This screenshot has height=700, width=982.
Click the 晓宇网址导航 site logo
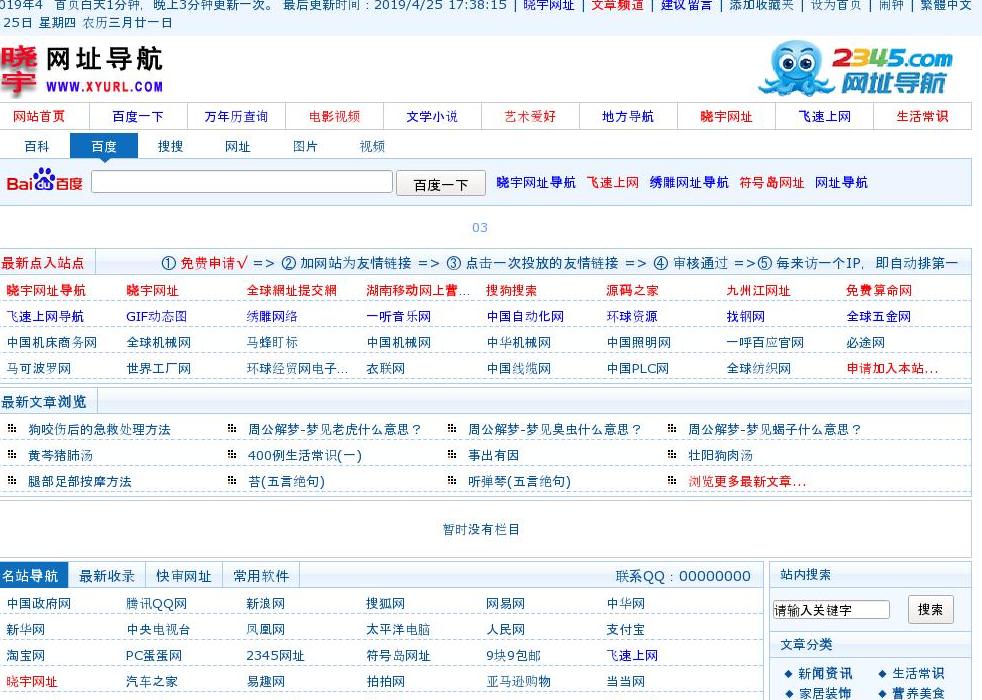[82, 70]
